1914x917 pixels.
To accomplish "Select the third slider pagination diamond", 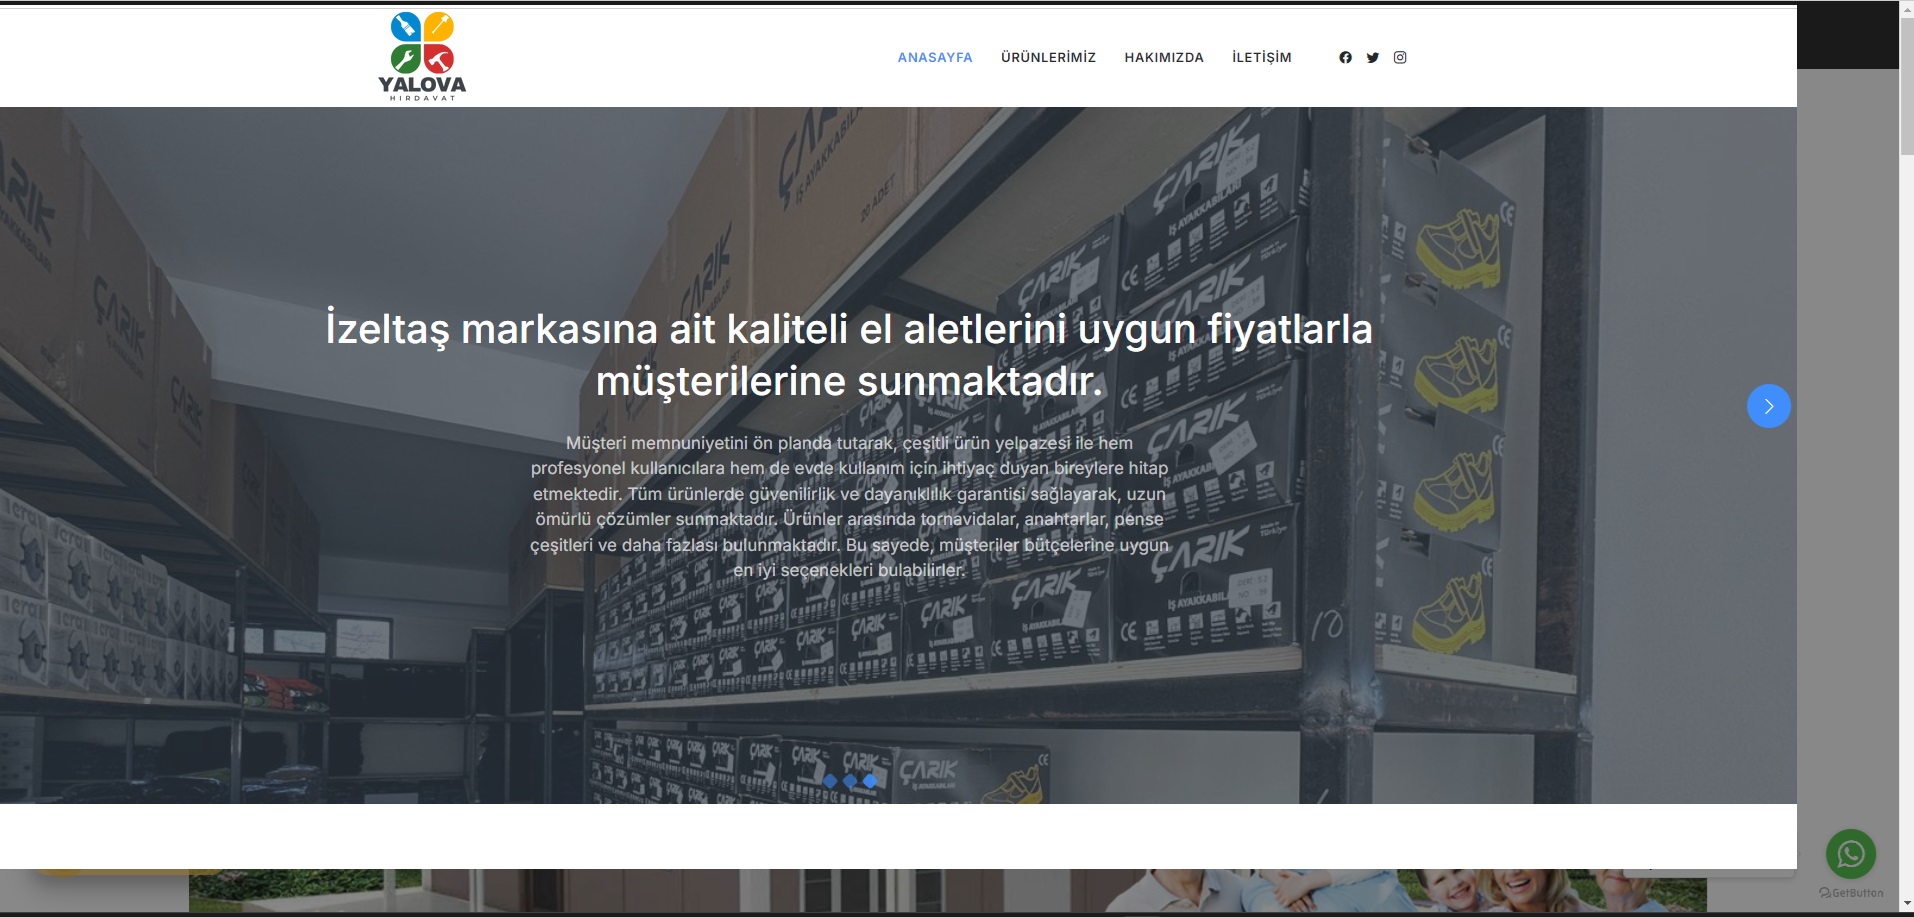I will pos(870,781).
